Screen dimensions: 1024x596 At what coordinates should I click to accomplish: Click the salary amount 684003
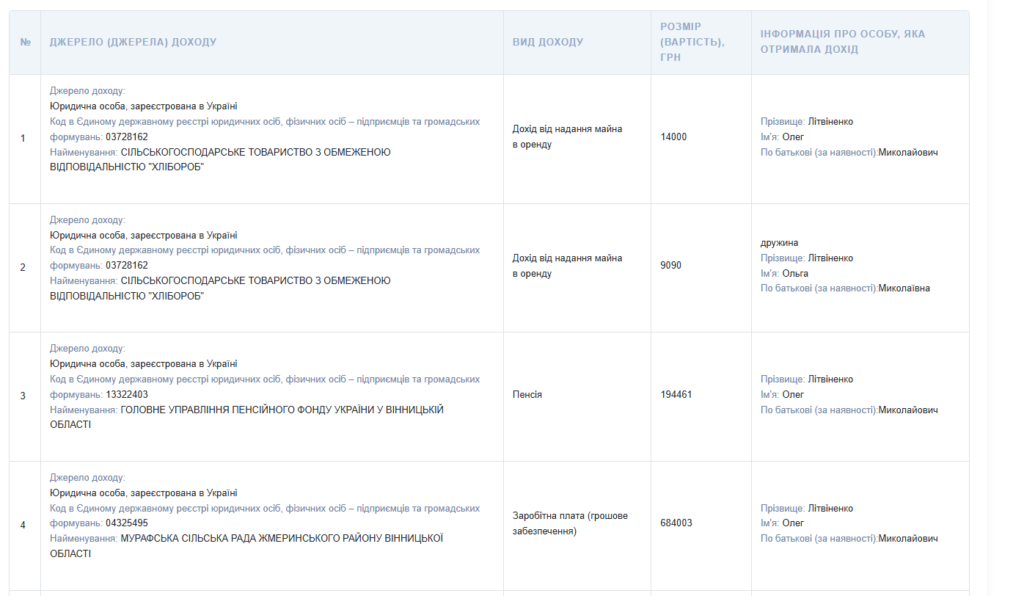click(676, 523)
